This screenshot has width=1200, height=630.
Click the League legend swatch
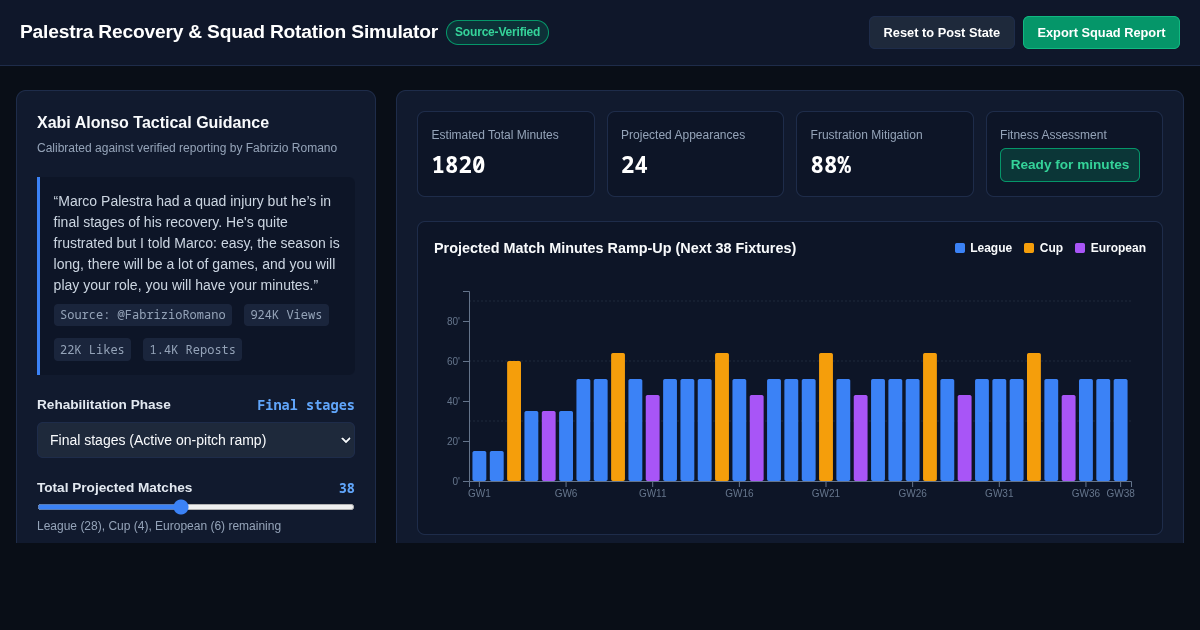click(x=960, y=248)
